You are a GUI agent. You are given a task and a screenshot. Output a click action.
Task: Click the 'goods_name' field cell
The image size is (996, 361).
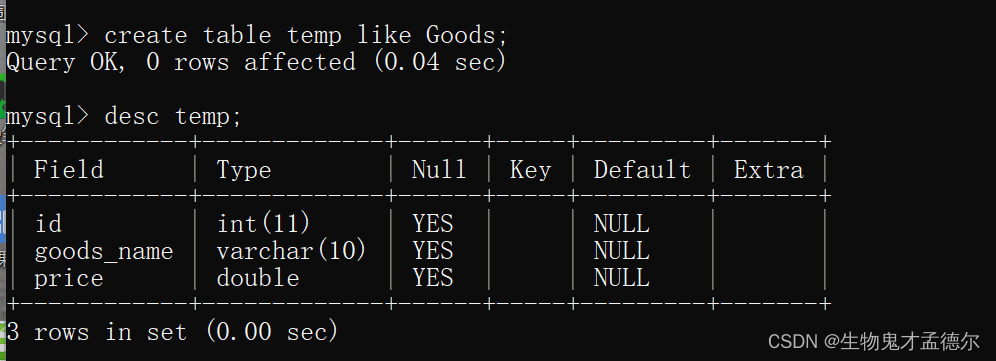click(104, 252)
